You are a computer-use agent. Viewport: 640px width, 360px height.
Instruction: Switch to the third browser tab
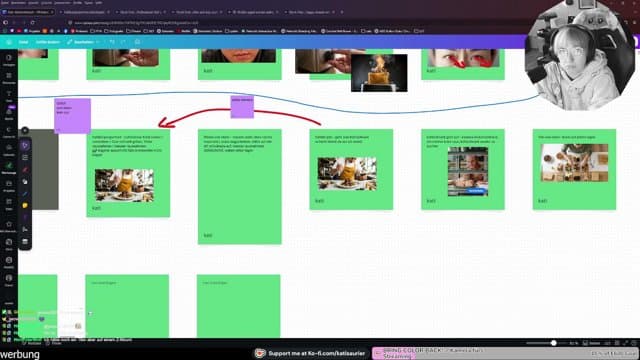140,12
